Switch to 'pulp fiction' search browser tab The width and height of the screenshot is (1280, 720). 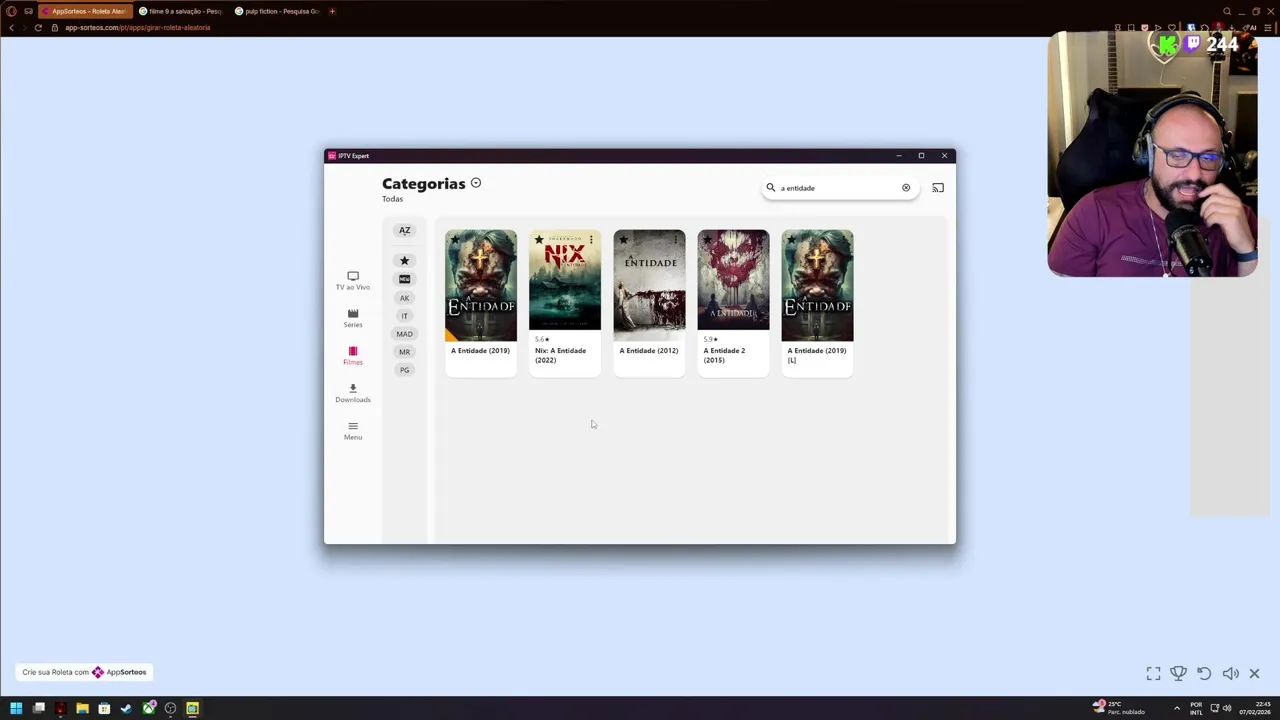(x=277, y=11)
